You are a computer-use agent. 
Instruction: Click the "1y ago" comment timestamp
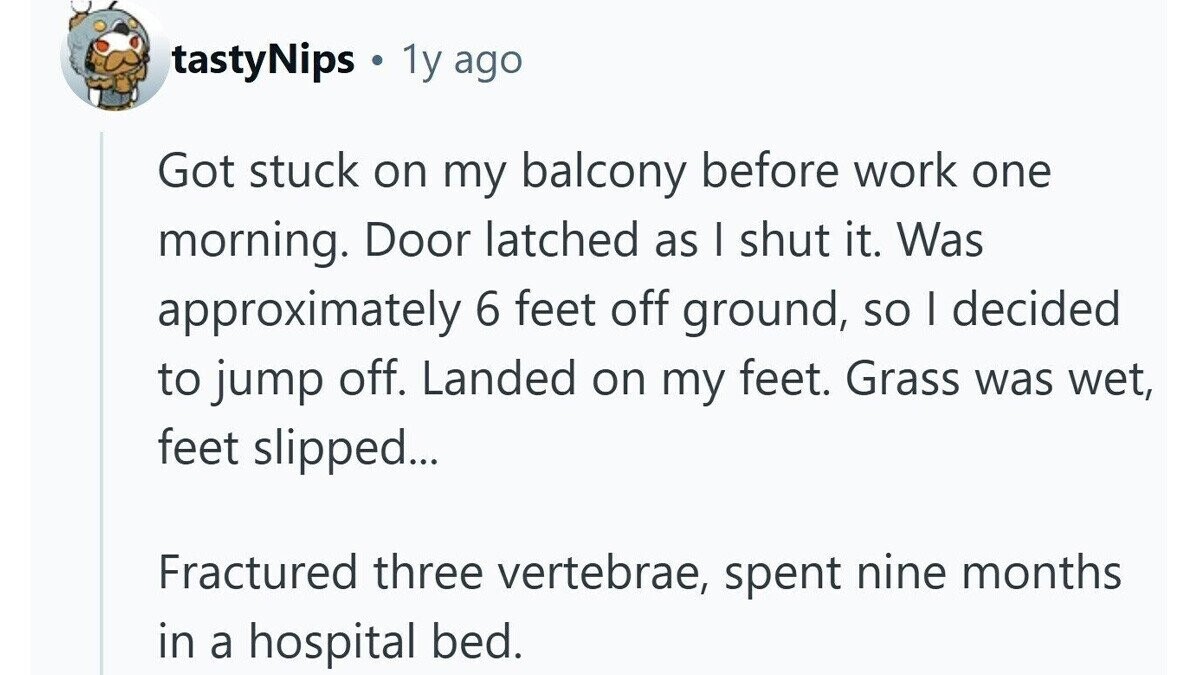[x=461, y=61]
